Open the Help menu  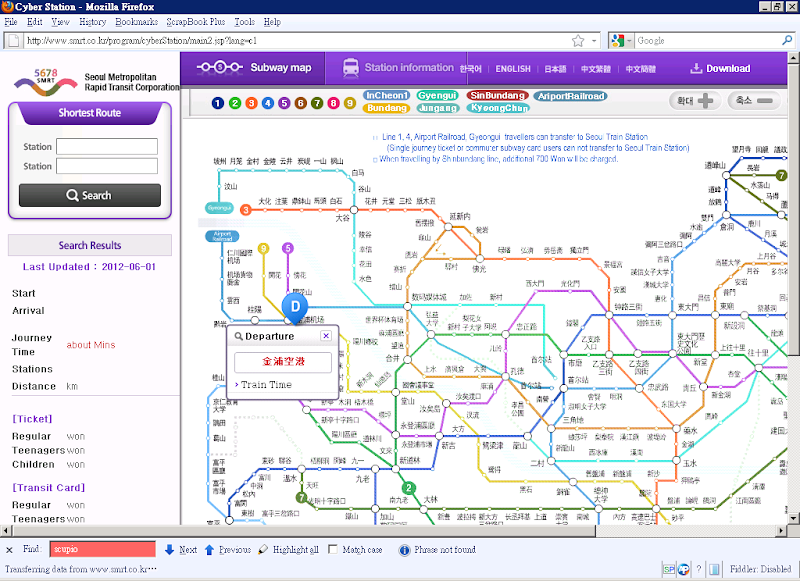(x=272, y=22)
